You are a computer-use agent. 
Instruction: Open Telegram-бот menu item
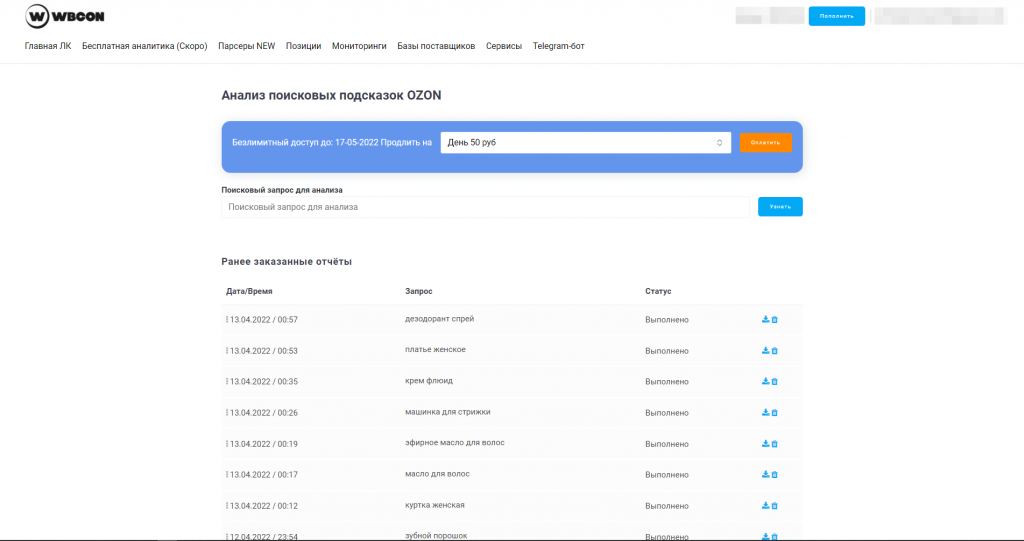[x=558, y=46]
